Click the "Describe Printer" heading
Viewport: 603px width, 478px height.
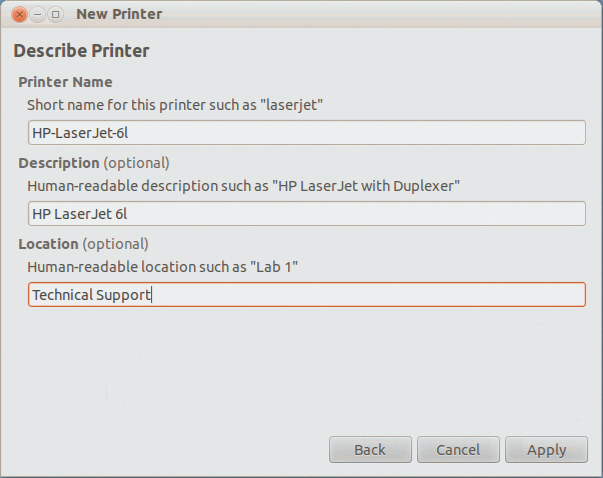81,51
